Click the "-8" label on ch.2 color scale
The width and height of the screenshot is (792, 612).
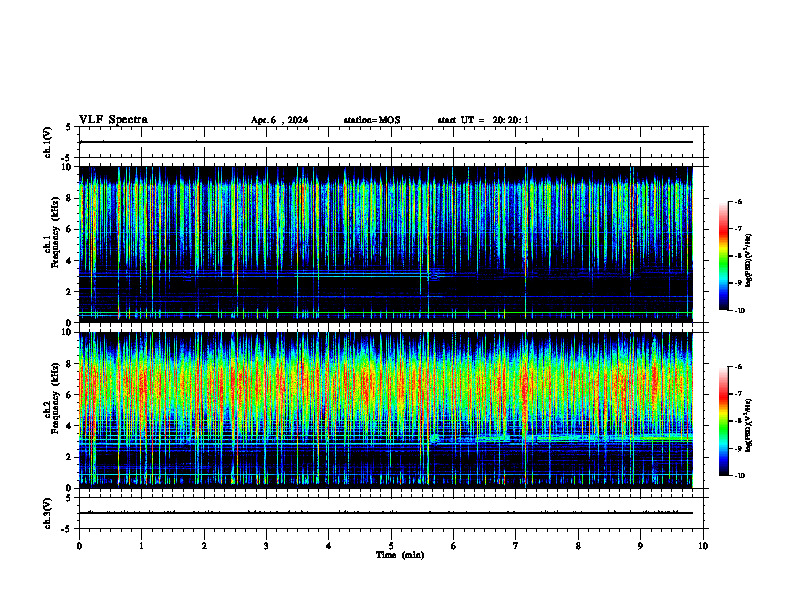738,421
